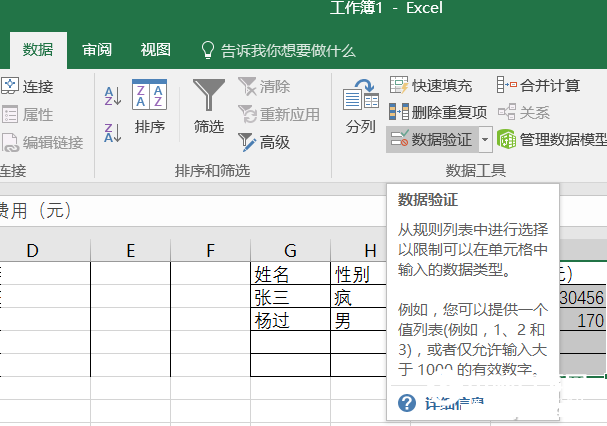Click the Connections (连接) icon
The width and height of the screenshot is (607, 426).
pos(28,87)
